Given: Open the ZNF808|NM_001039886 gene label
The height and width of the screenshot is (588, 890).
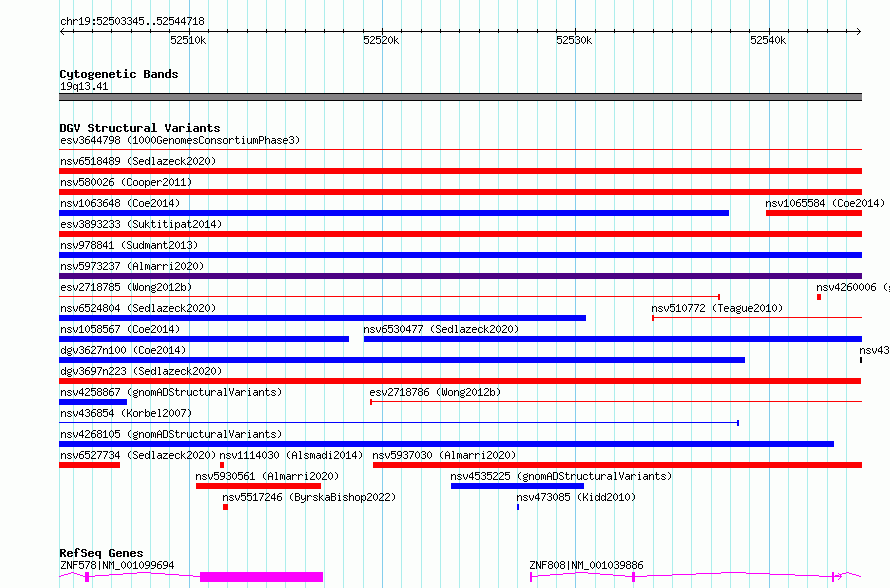Looking at the screenshot, I should [x=586, y=565].
